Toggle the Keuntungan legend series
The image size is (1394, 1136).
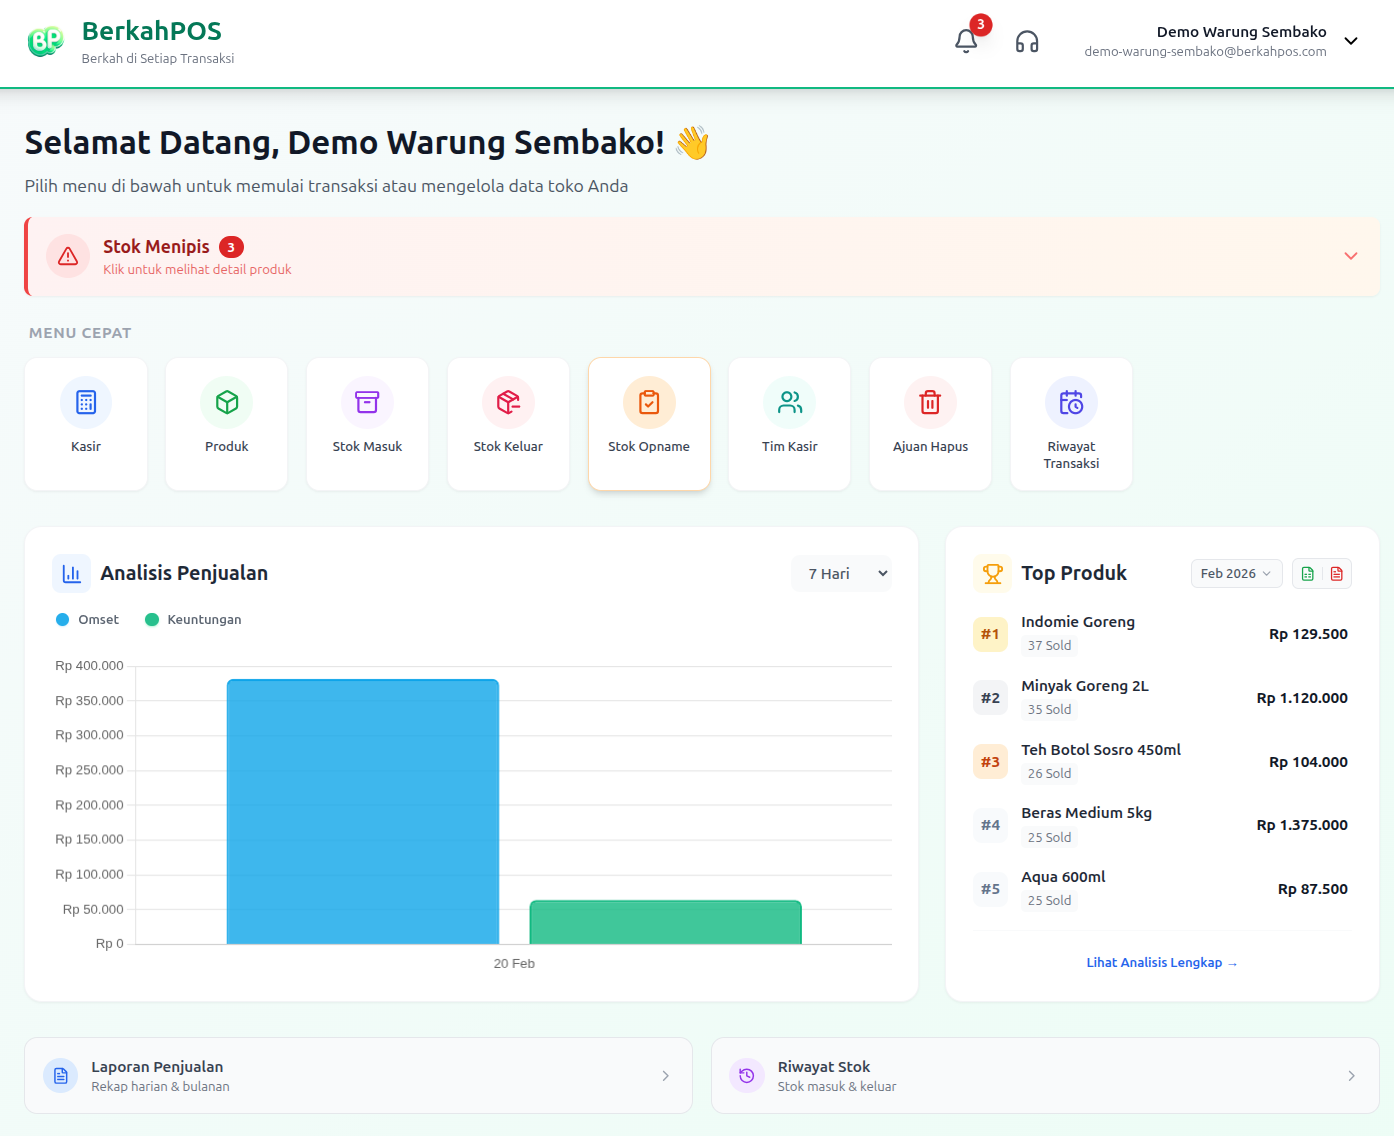pos(193,620)
